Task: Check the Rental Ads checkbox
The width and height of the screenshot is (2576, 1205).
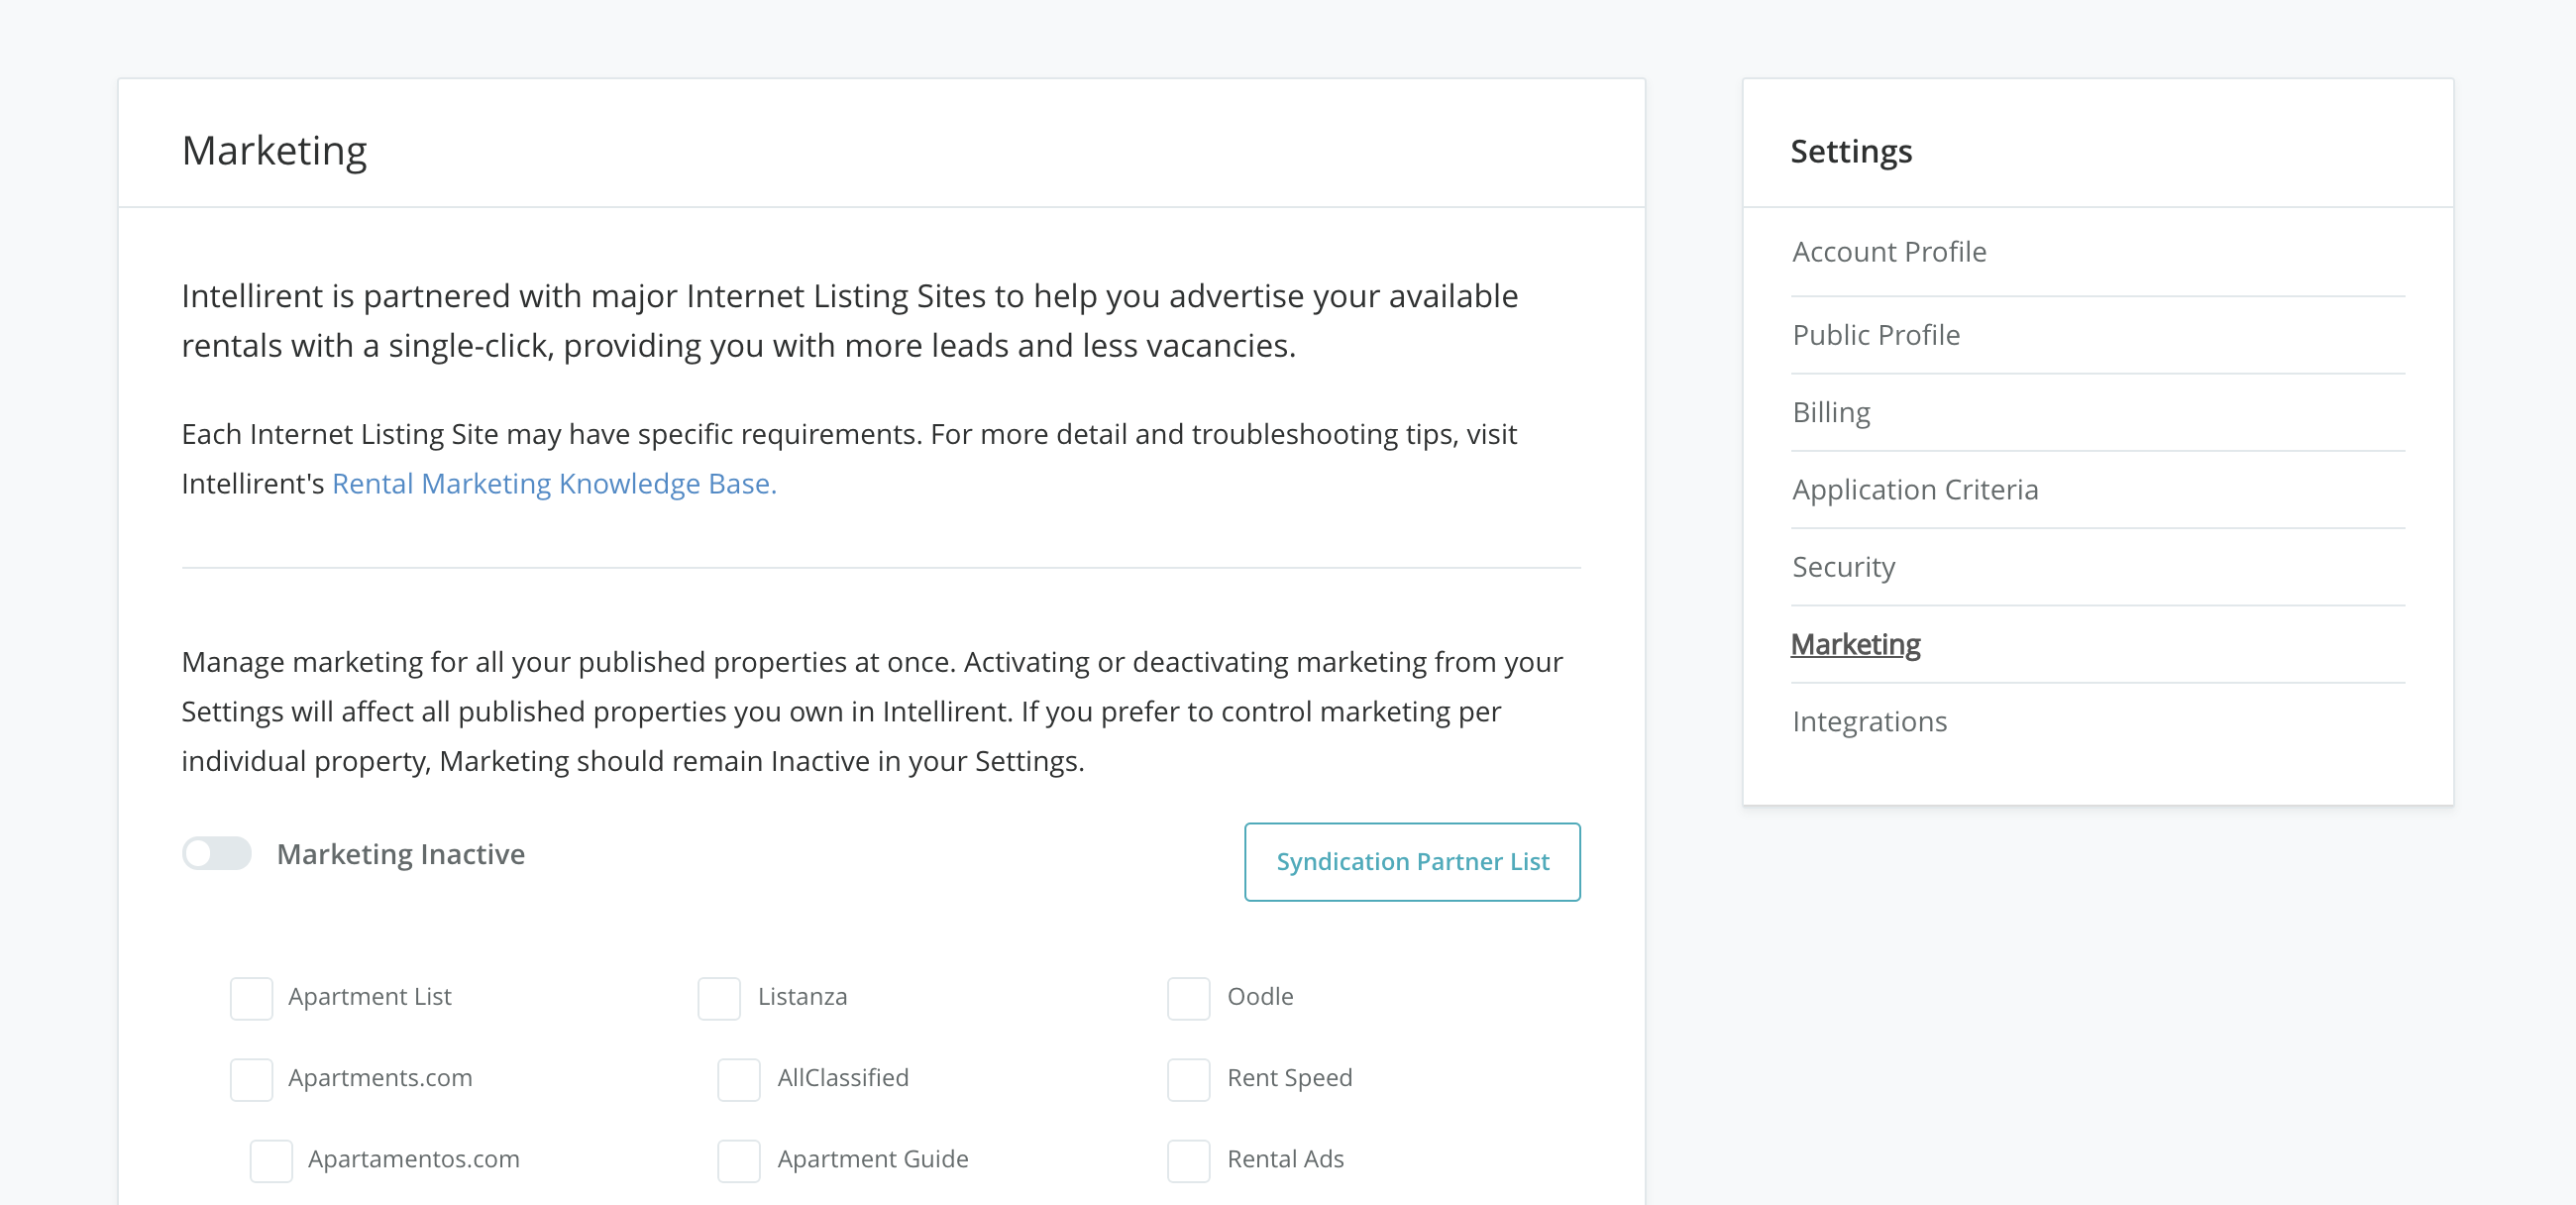Action: [1188, 1159]
